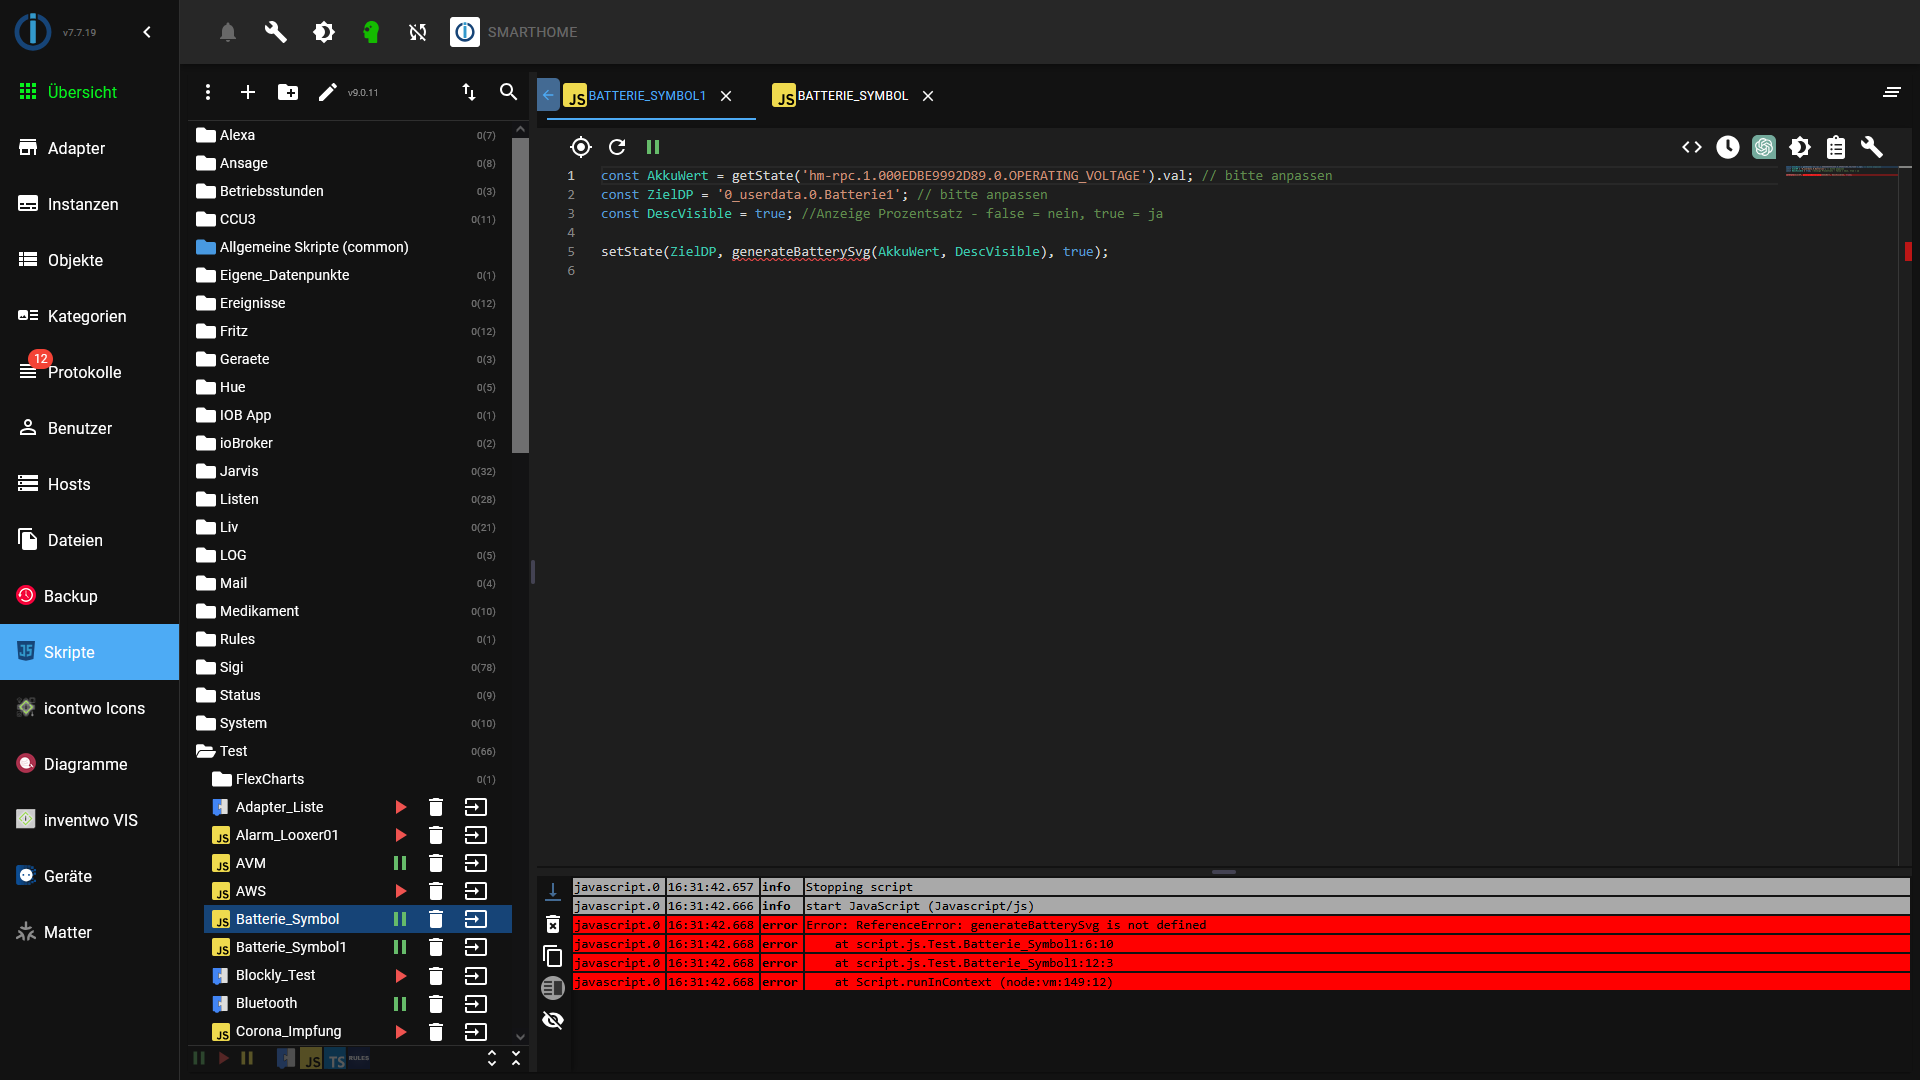Open script settings via the wrench icon
The width and height of the screenshot is (1920, 1080).
click(1872, 147)
